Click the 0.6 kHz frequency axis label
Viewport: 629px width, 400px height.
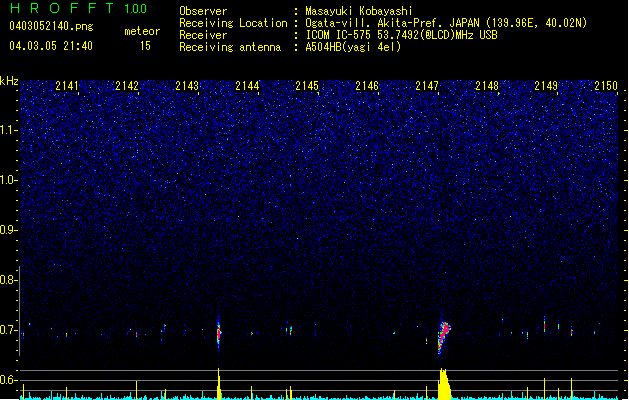tap(8, 380)
